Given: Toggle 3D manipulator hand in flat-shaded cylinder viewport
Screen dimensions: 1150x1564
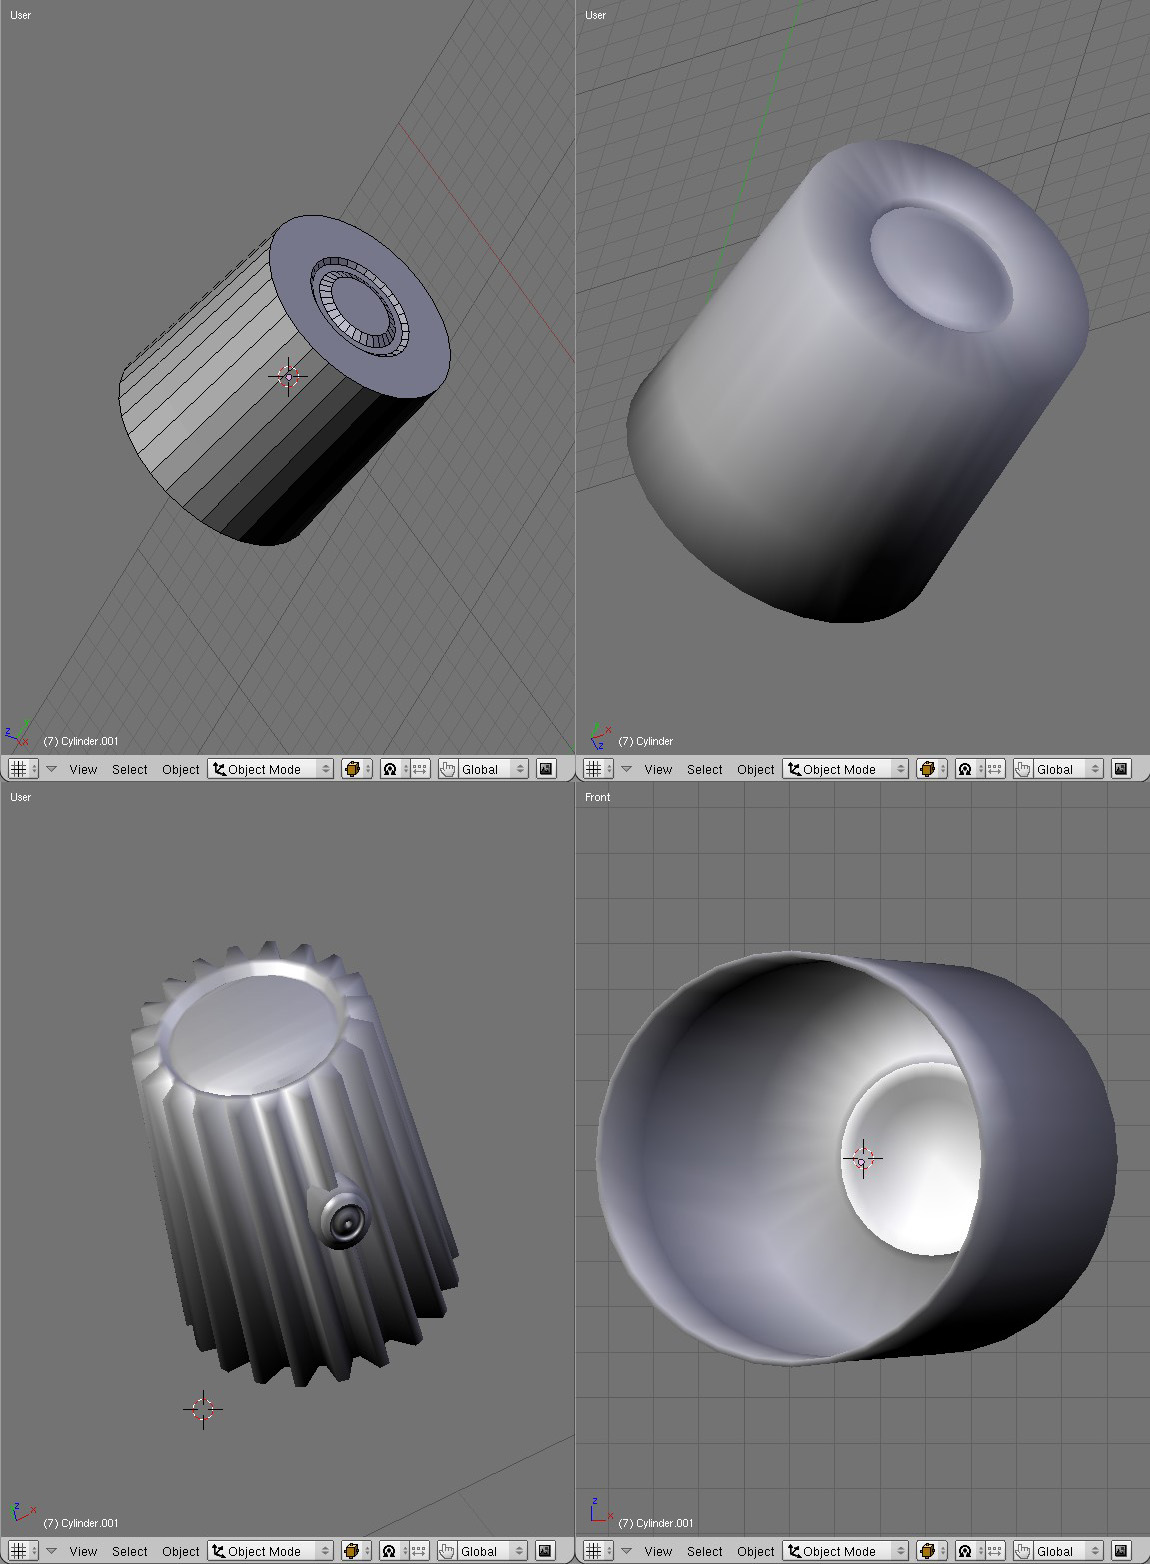Looking at the screenshot, I should pyautogui.click(x=447, y=769).
